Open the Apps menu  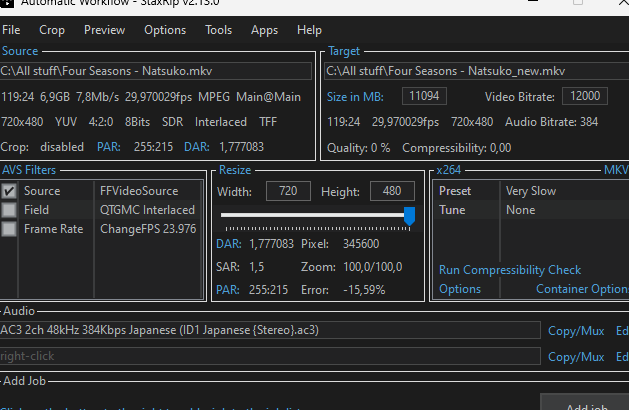(x=264, y=30)
